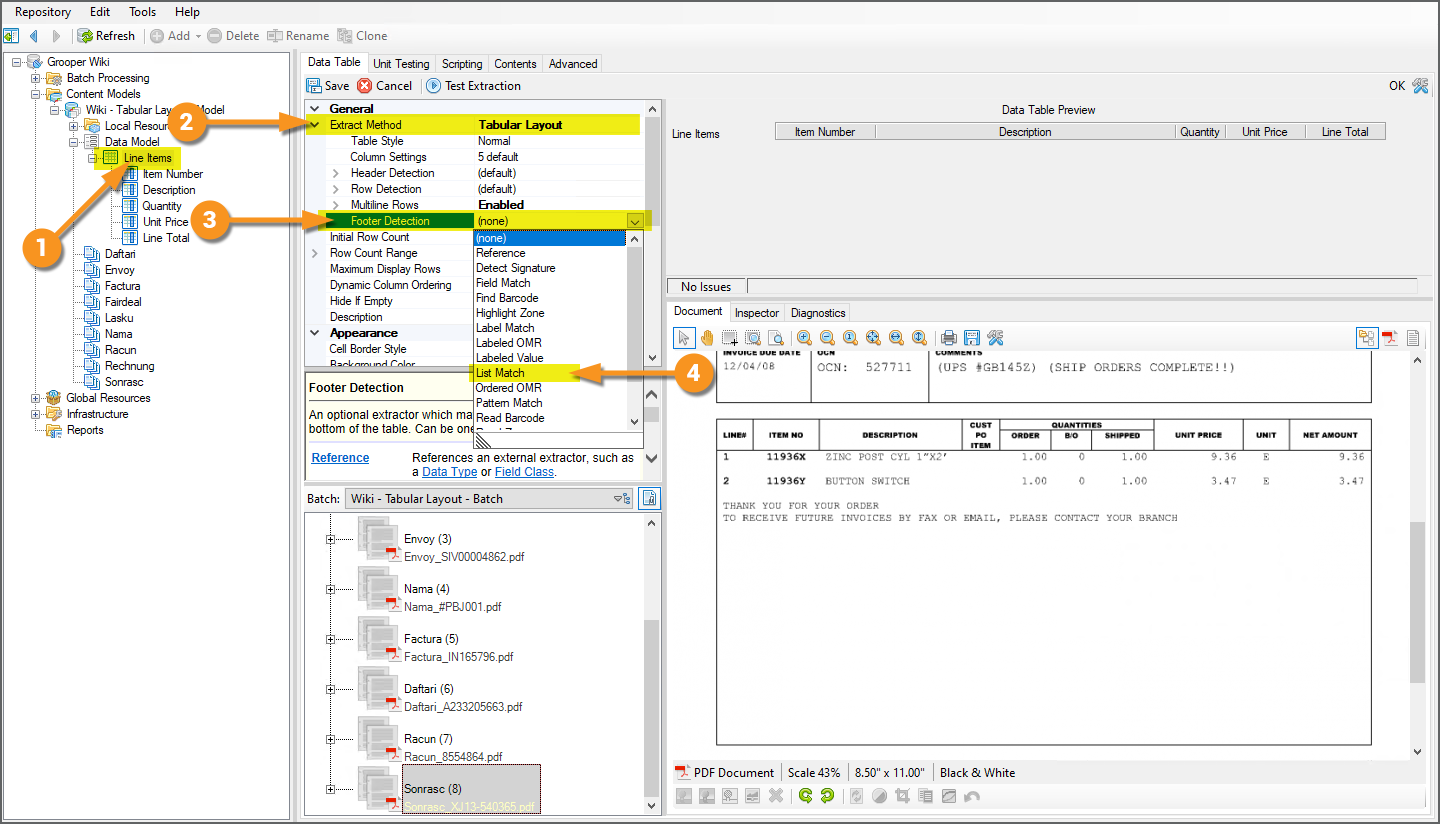
Task: Click the Reference help link
Action: click(x=340, y=458)
